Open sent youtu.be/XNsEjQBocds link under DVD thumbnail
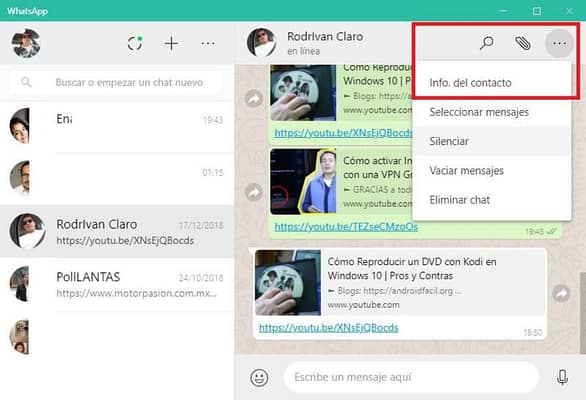This screenshot has height=400, width=586. 343,133
